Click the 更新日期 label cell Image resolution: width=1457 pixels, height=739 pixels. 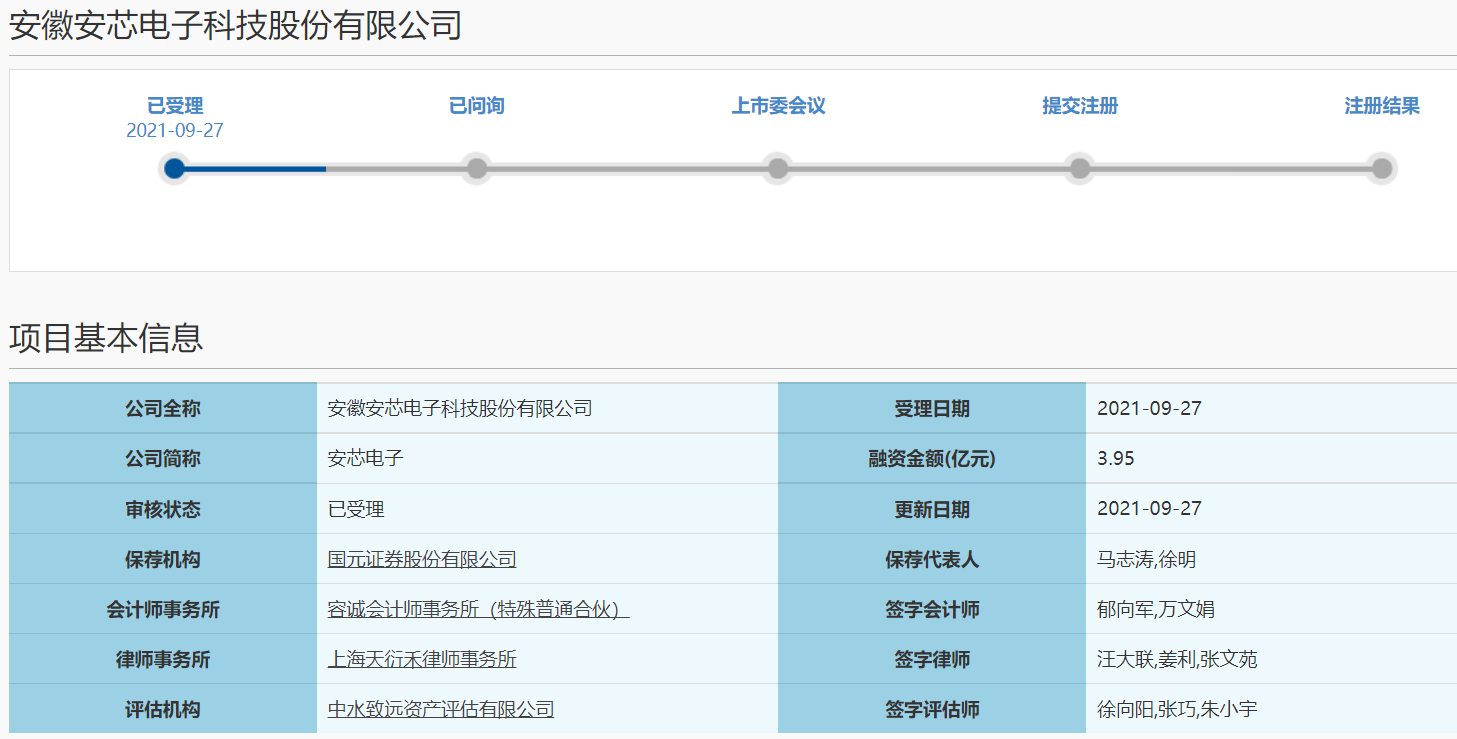pyautogui.click(x=932, y=509)
